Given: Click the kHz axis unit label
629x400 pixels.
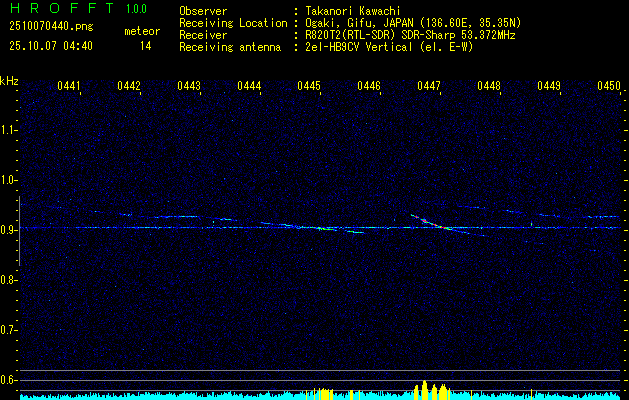Looking at the screenshot, I should coord(9,81).
